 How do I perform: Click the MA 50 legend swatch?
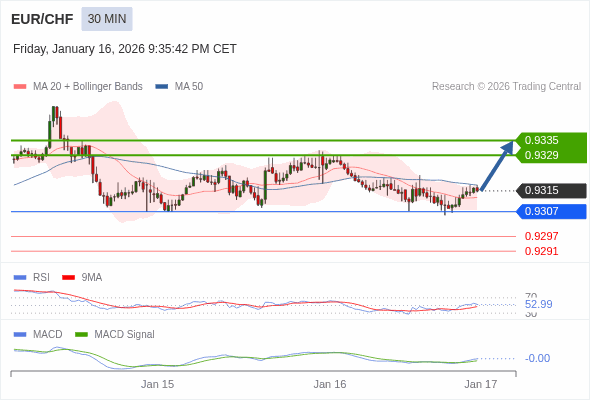click(162, 87)
